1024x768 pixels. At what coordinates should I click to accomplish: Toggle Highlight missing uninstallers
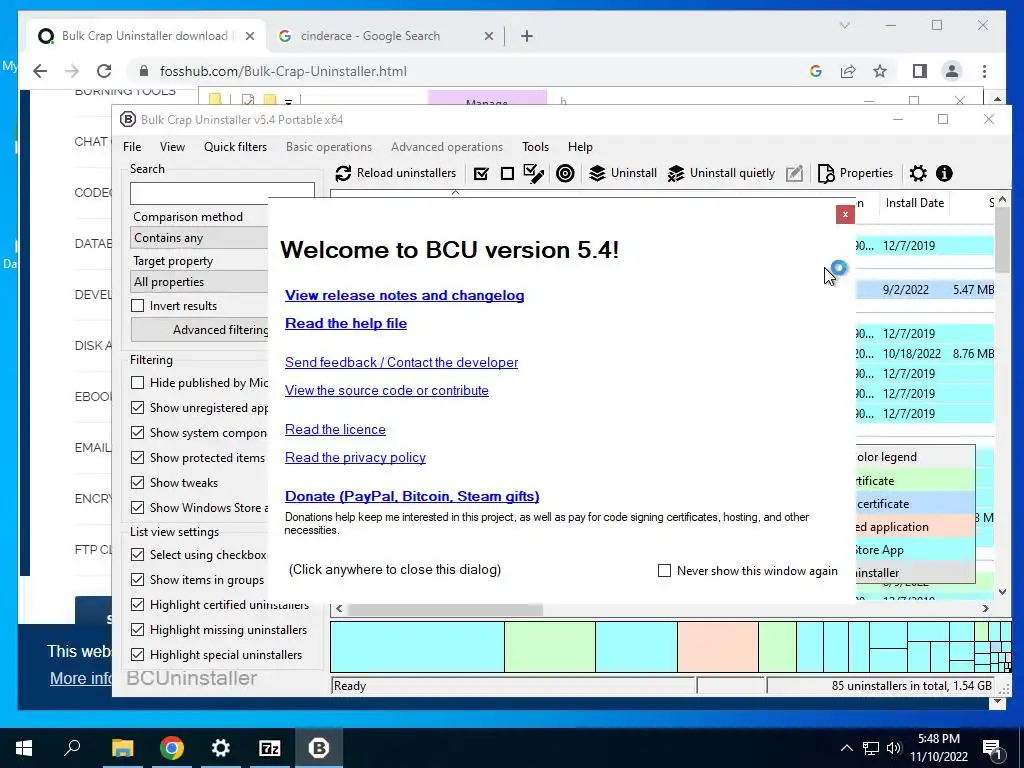point(137,630)
